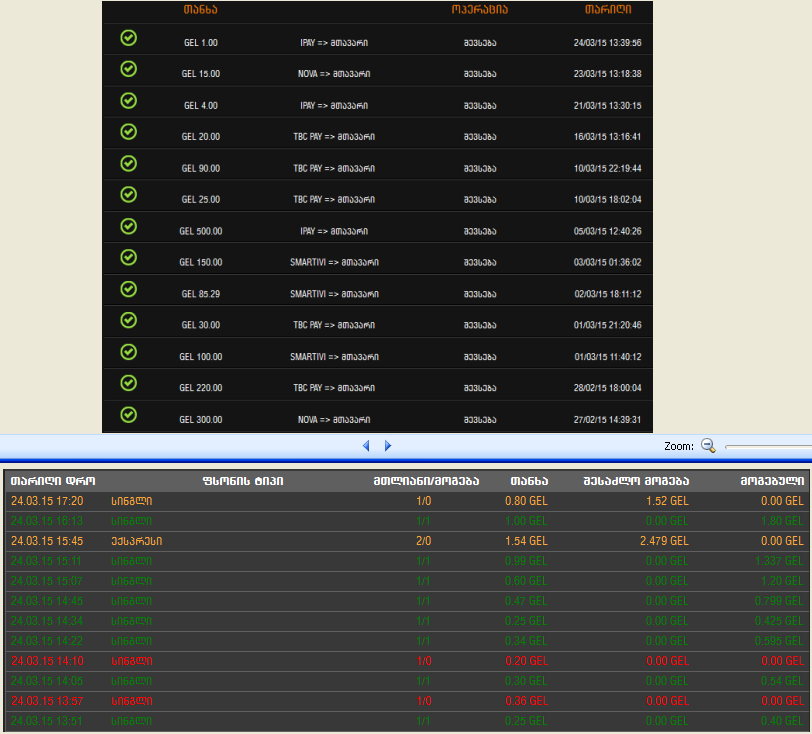Adjust the Zoom slider track

(768, 447)
